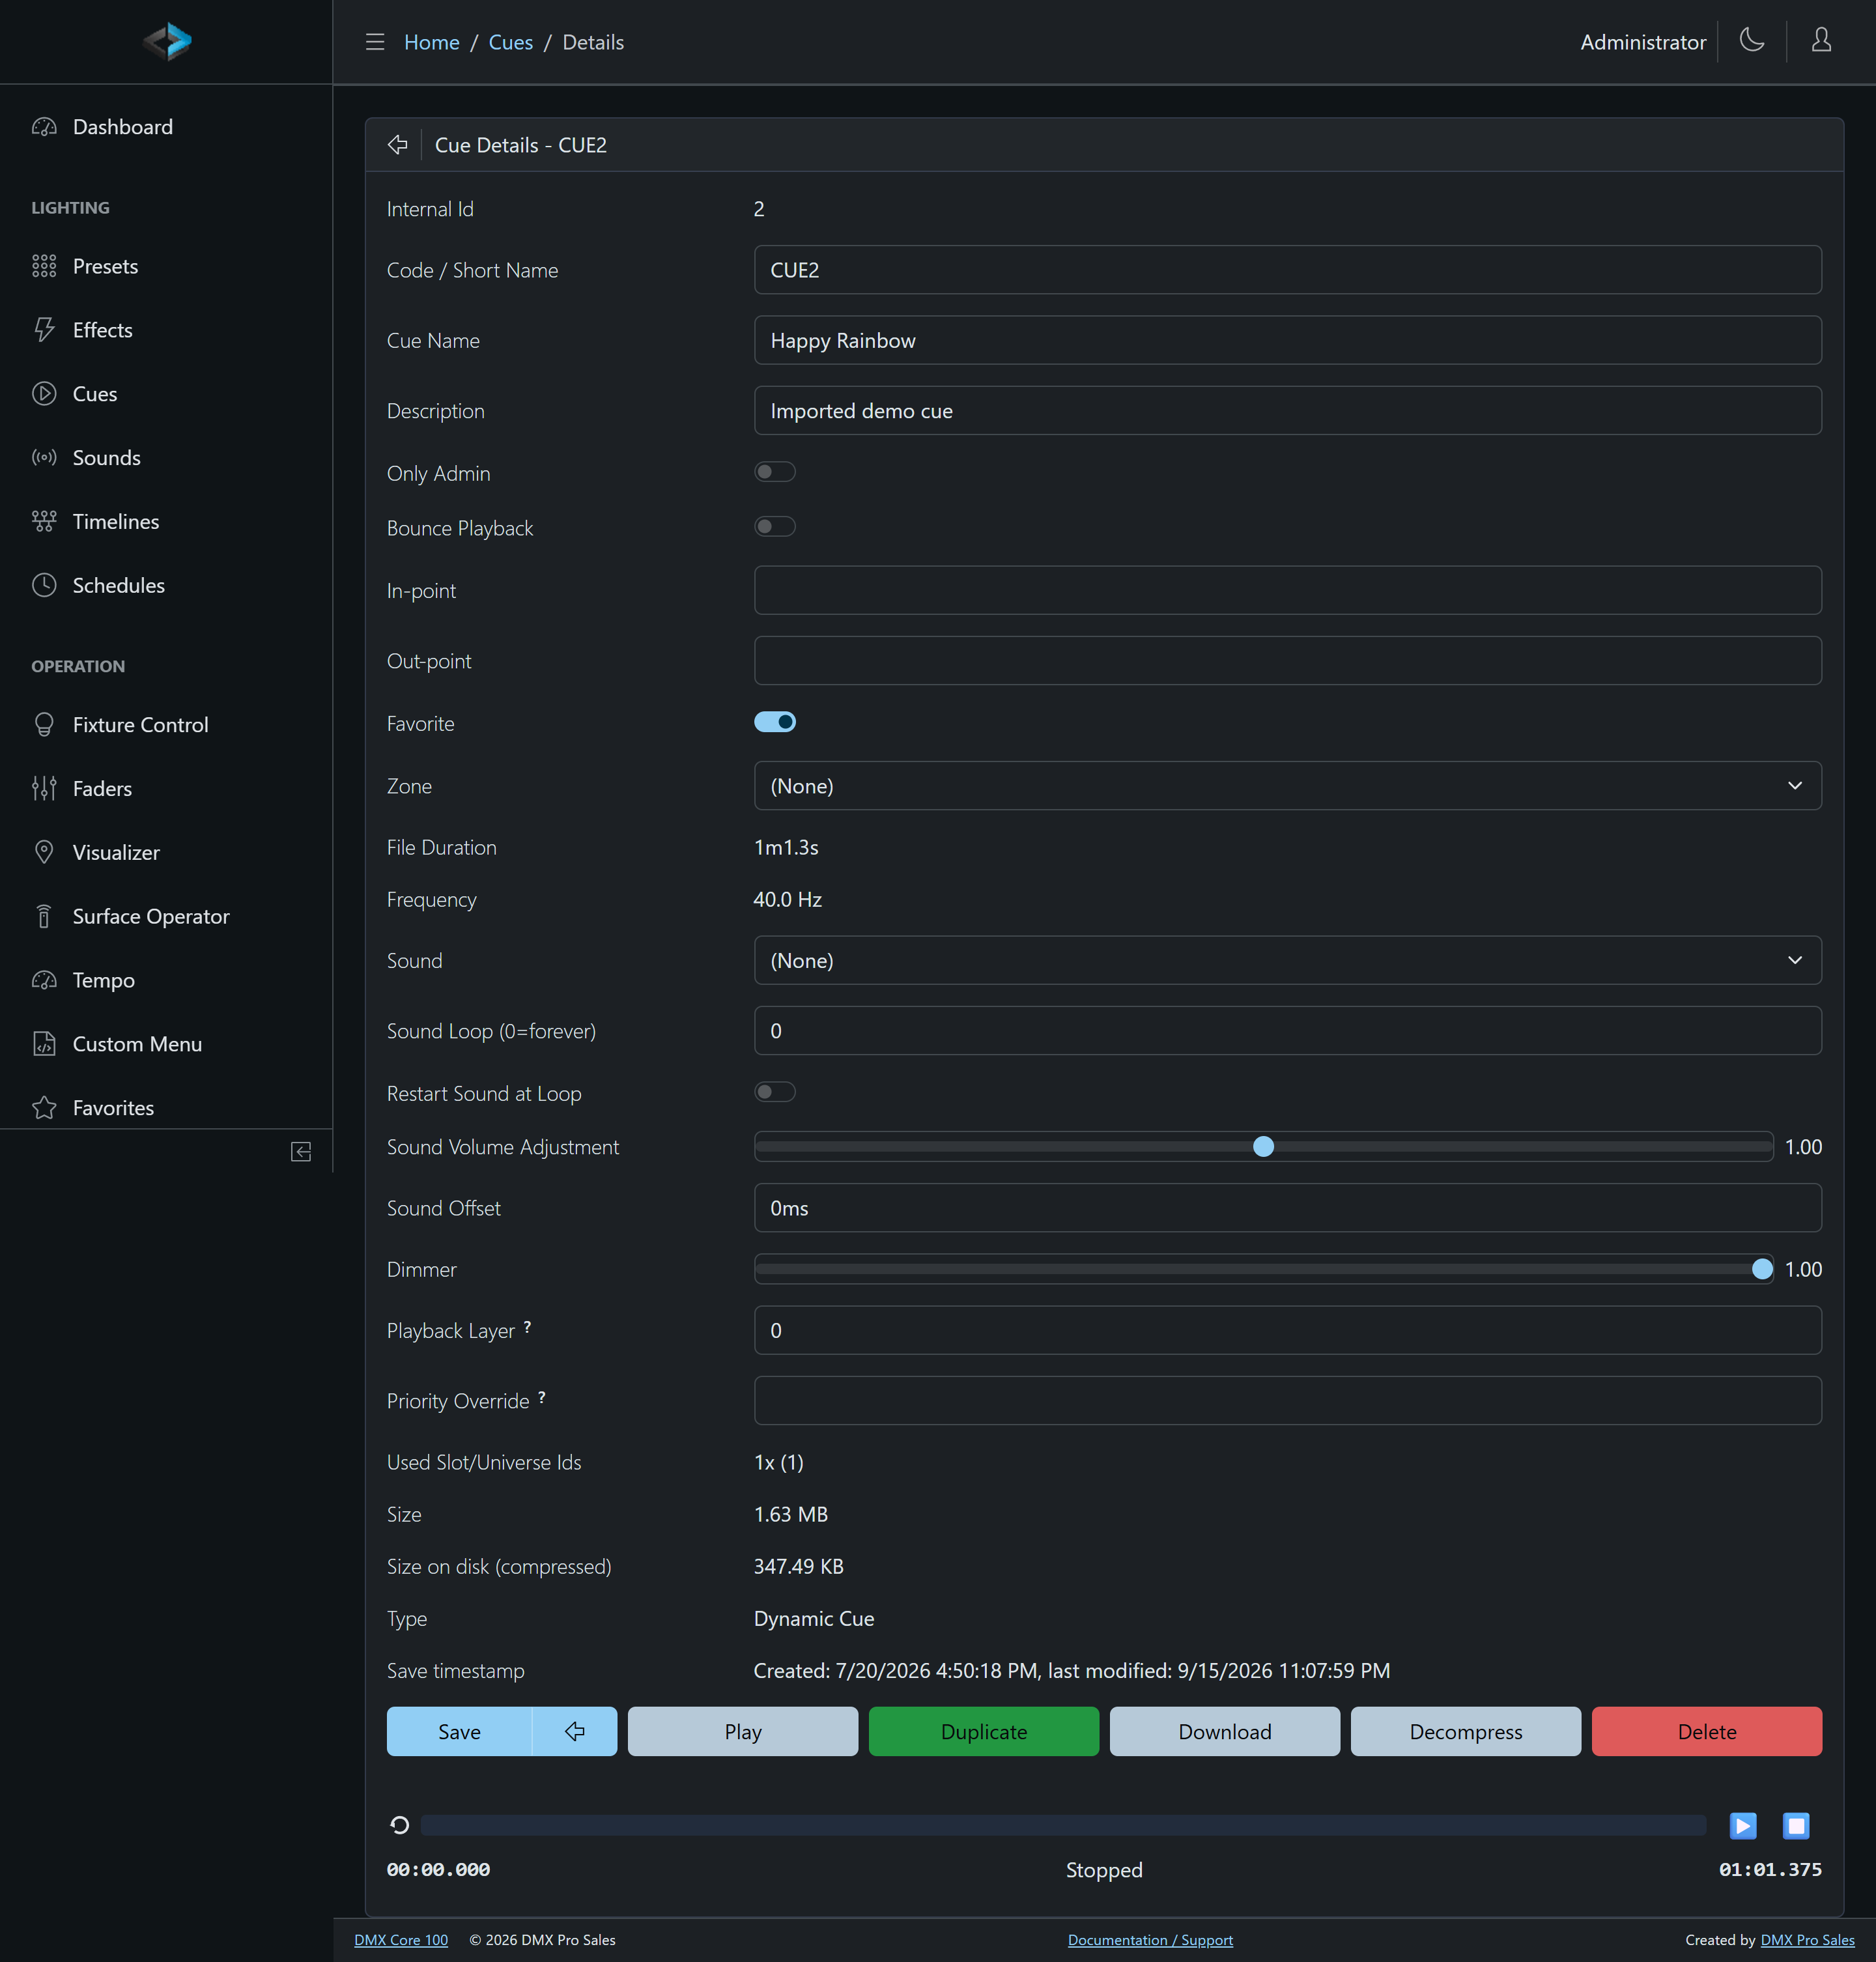Enable the Bounce Playback toggle

[775, 527]
